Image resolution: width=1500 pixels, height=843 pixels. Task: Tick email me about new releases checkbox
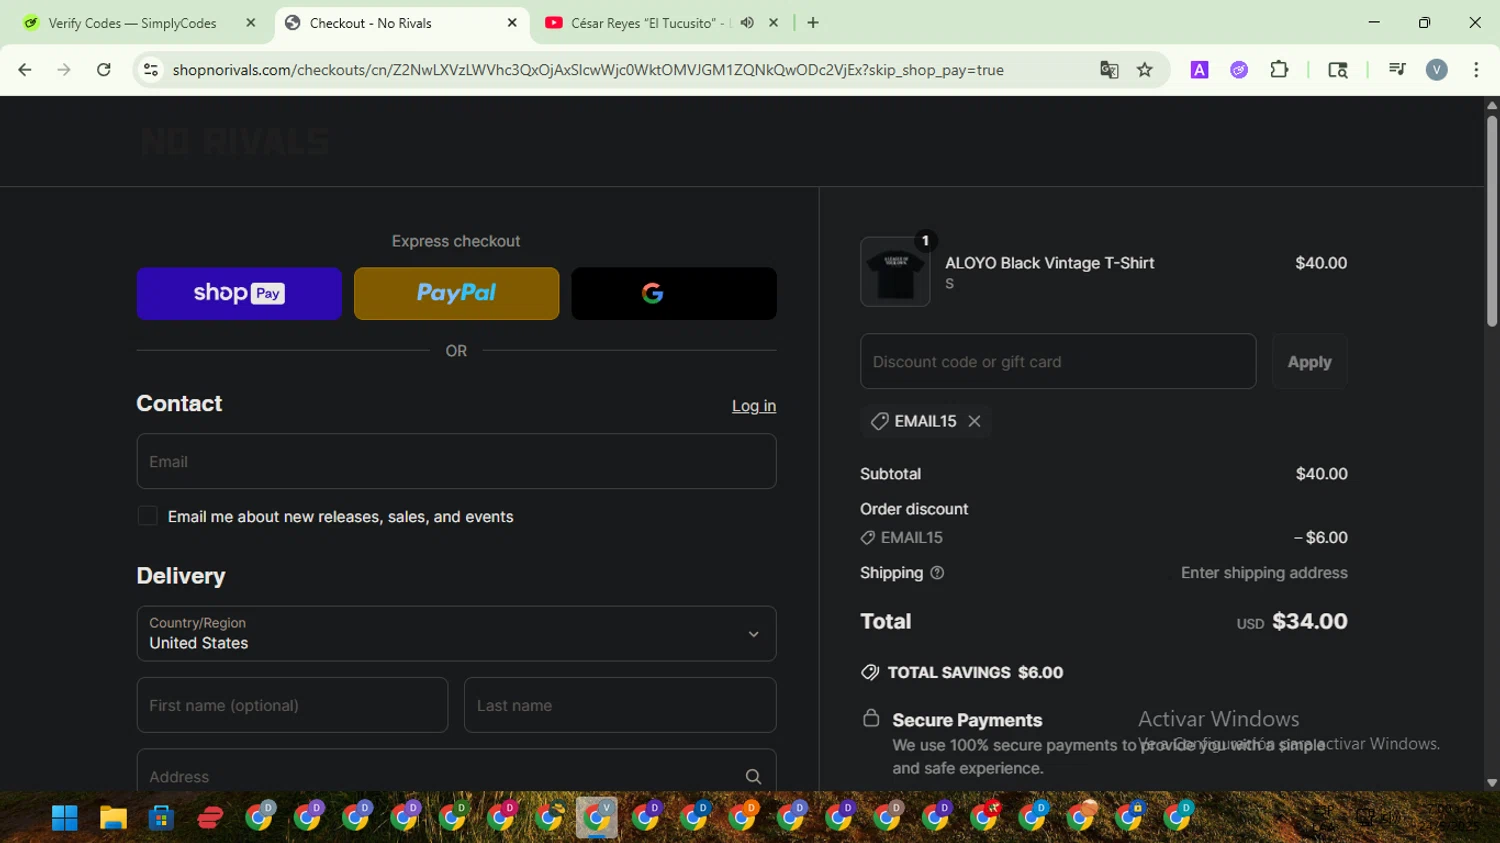tap(147, 516)
